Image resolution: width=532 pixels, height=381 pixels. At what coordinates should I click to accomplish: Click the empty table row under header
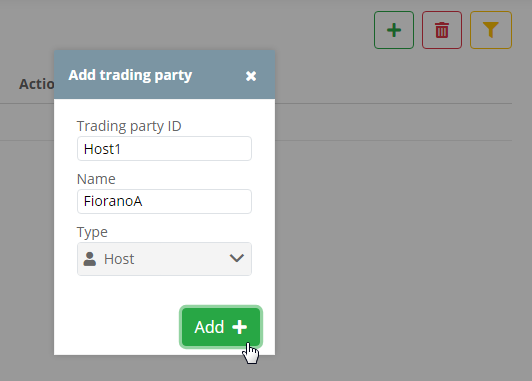[394, 122]
